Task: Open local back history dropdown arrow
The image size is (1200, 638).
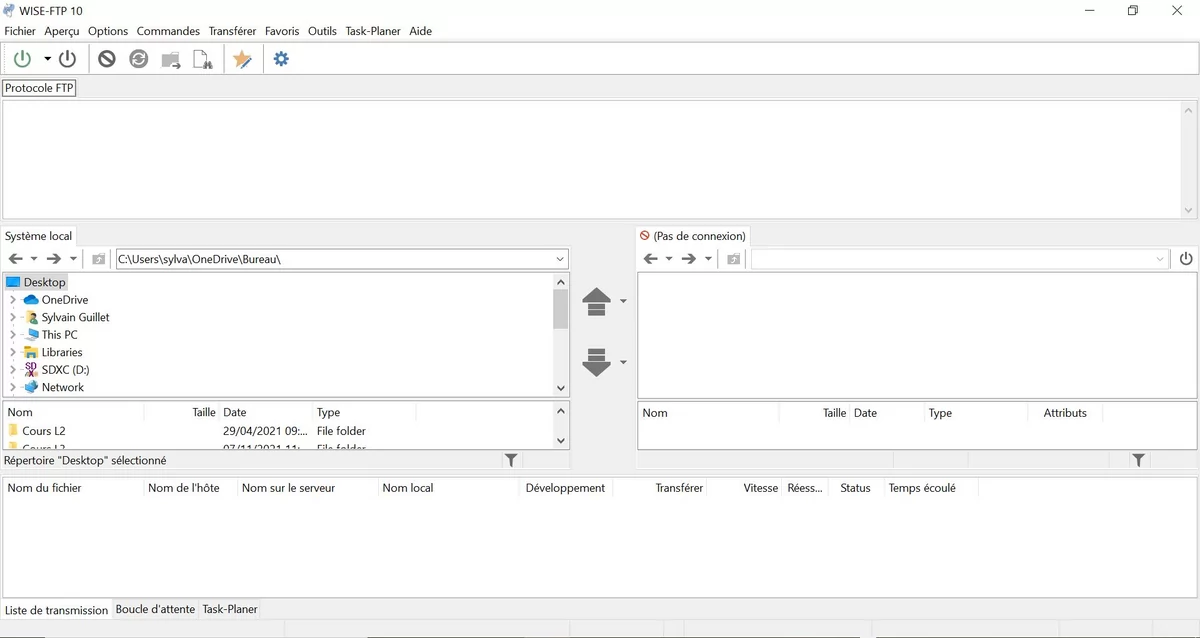Action: 34,259
